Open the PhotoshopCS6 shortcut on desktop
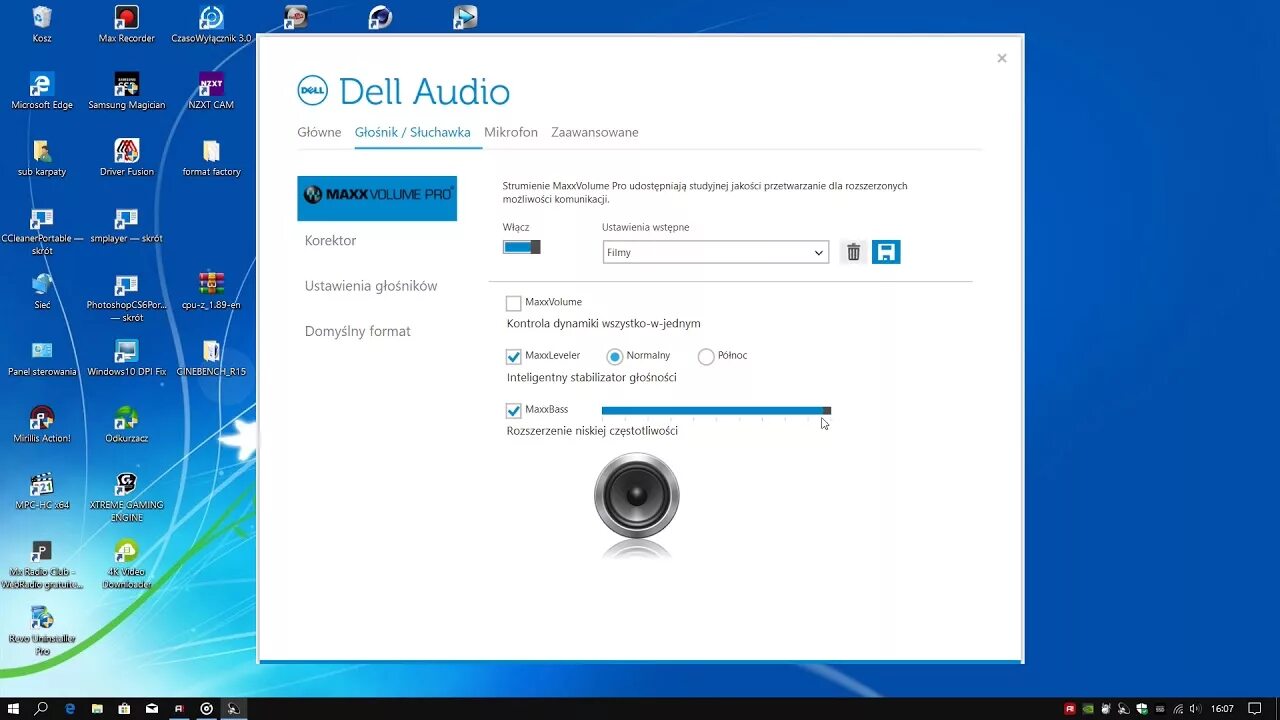Image resolution: width=1280 pixels, height=720 pixels. 127,297
